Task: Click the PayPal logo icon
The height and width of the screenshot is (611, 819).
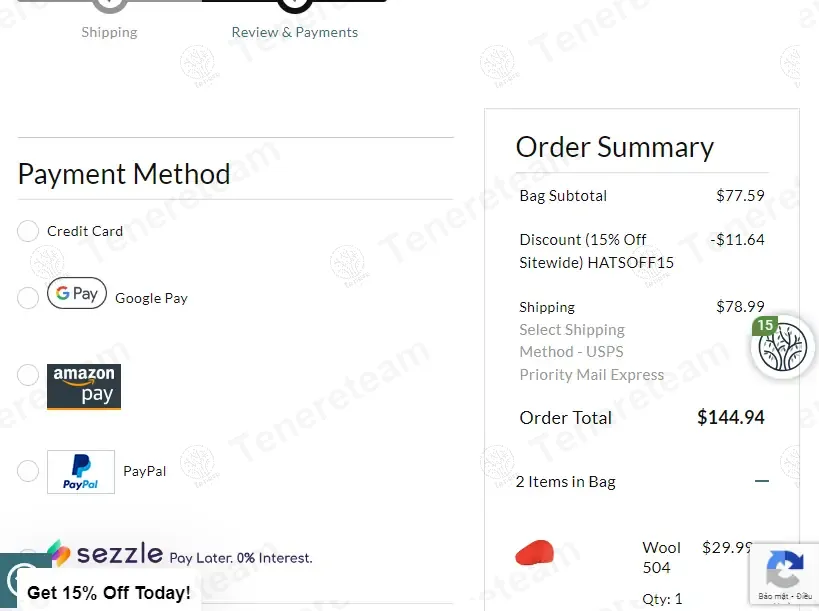Action: [81, 472]
